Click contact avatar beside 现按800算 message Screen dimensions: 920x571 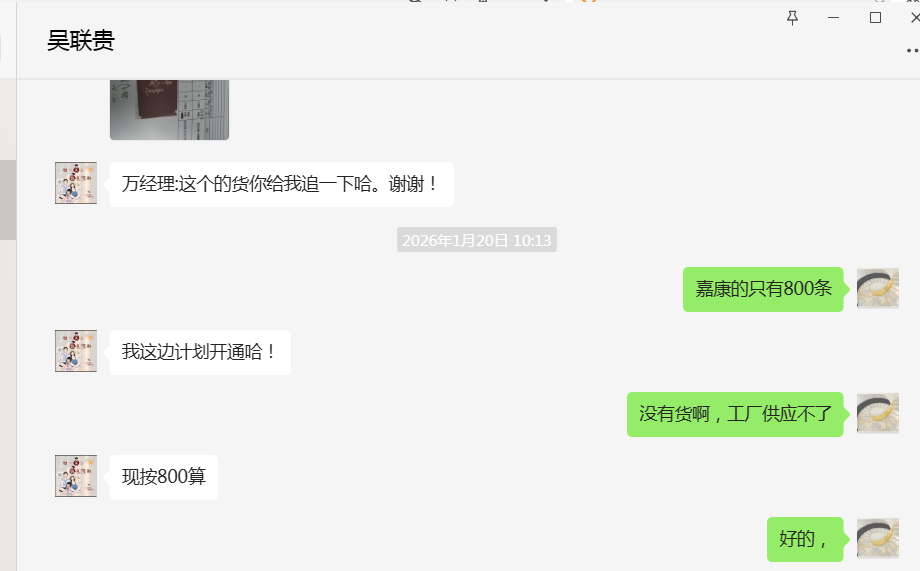(x=76, y=476)
